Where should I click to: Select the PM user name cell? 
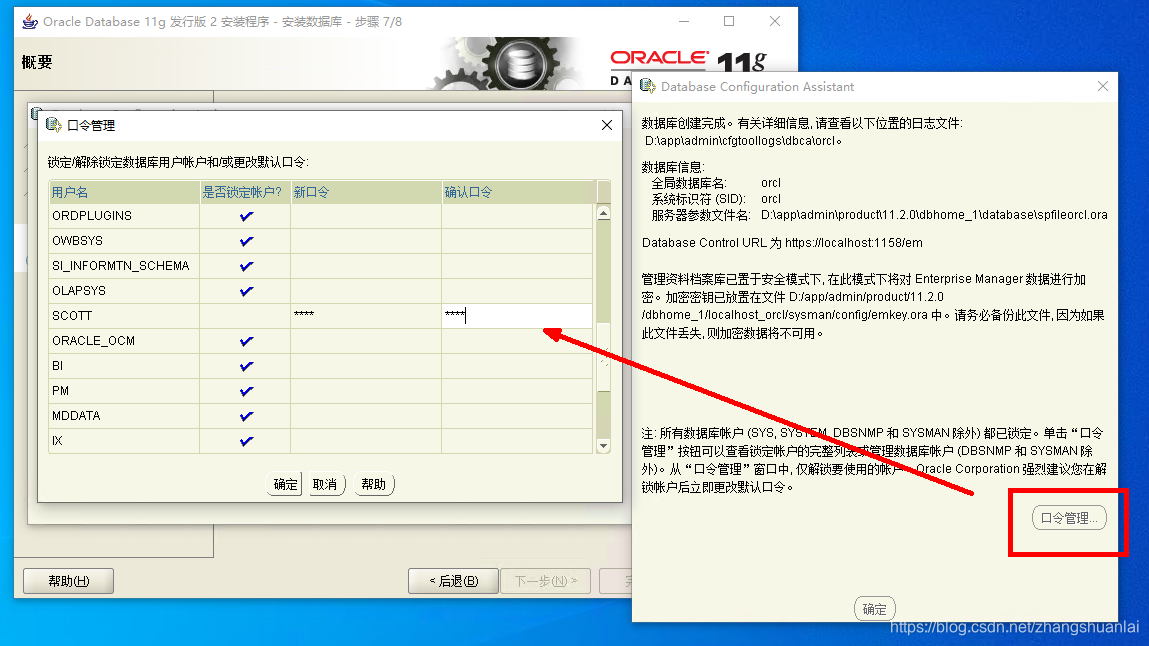click(124, 391)
